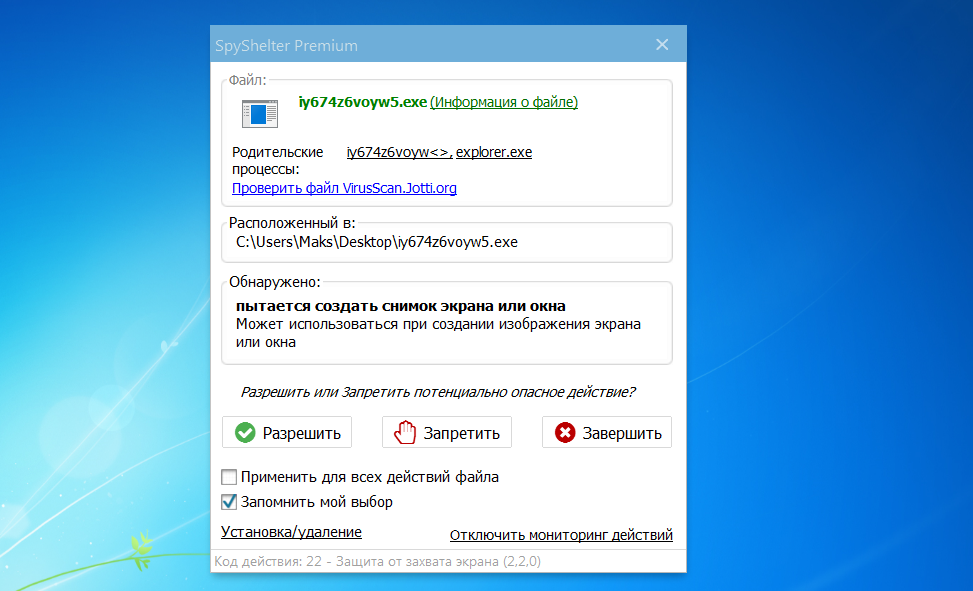Open parent process iy674z6voyw<> link
Image resolution: width=973 pixels, height=591 pixels.
pyautogui.click(x=399, y=152)
